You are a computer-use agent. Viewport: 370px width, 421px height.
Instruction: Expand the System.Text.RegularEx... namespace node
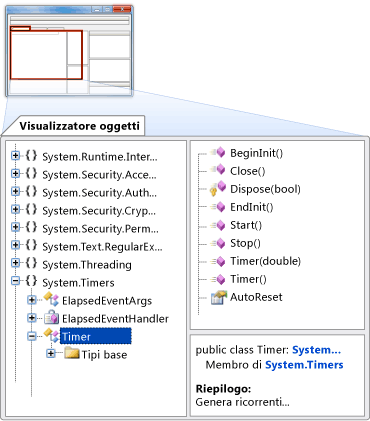[x=15, y=245]
